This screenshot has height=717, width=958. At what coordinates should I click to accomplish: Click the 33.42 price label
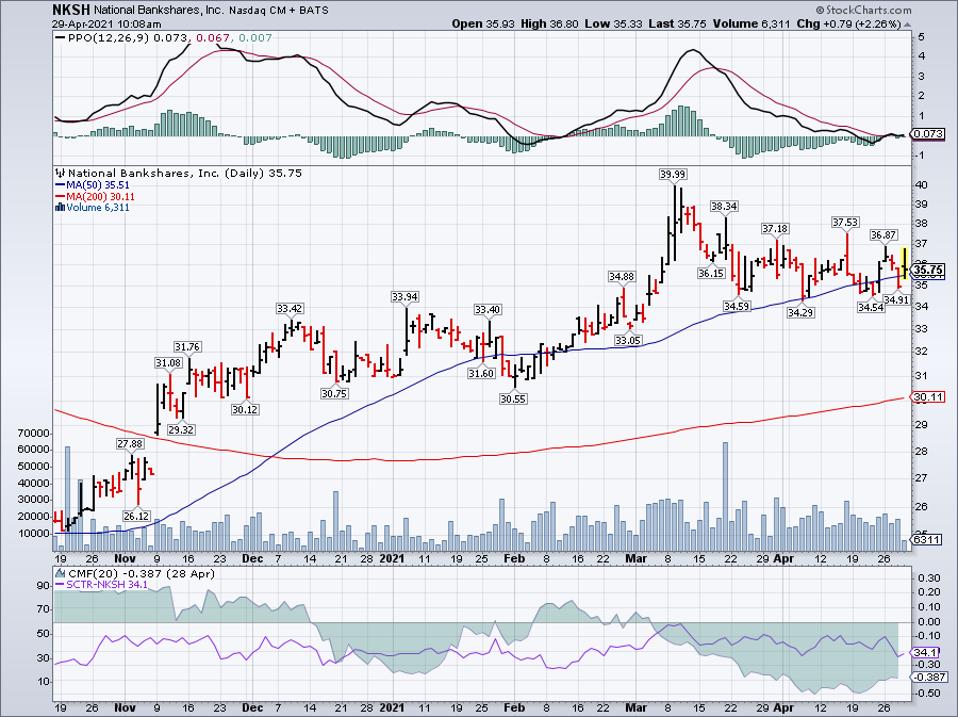click(290, 308)
